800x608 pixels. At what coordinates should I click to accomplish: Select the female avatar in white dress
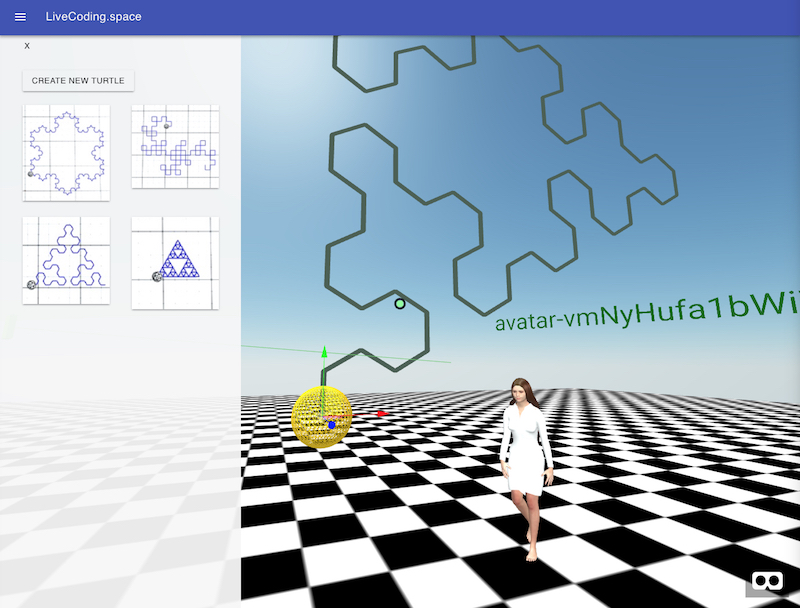click(526, 460)
